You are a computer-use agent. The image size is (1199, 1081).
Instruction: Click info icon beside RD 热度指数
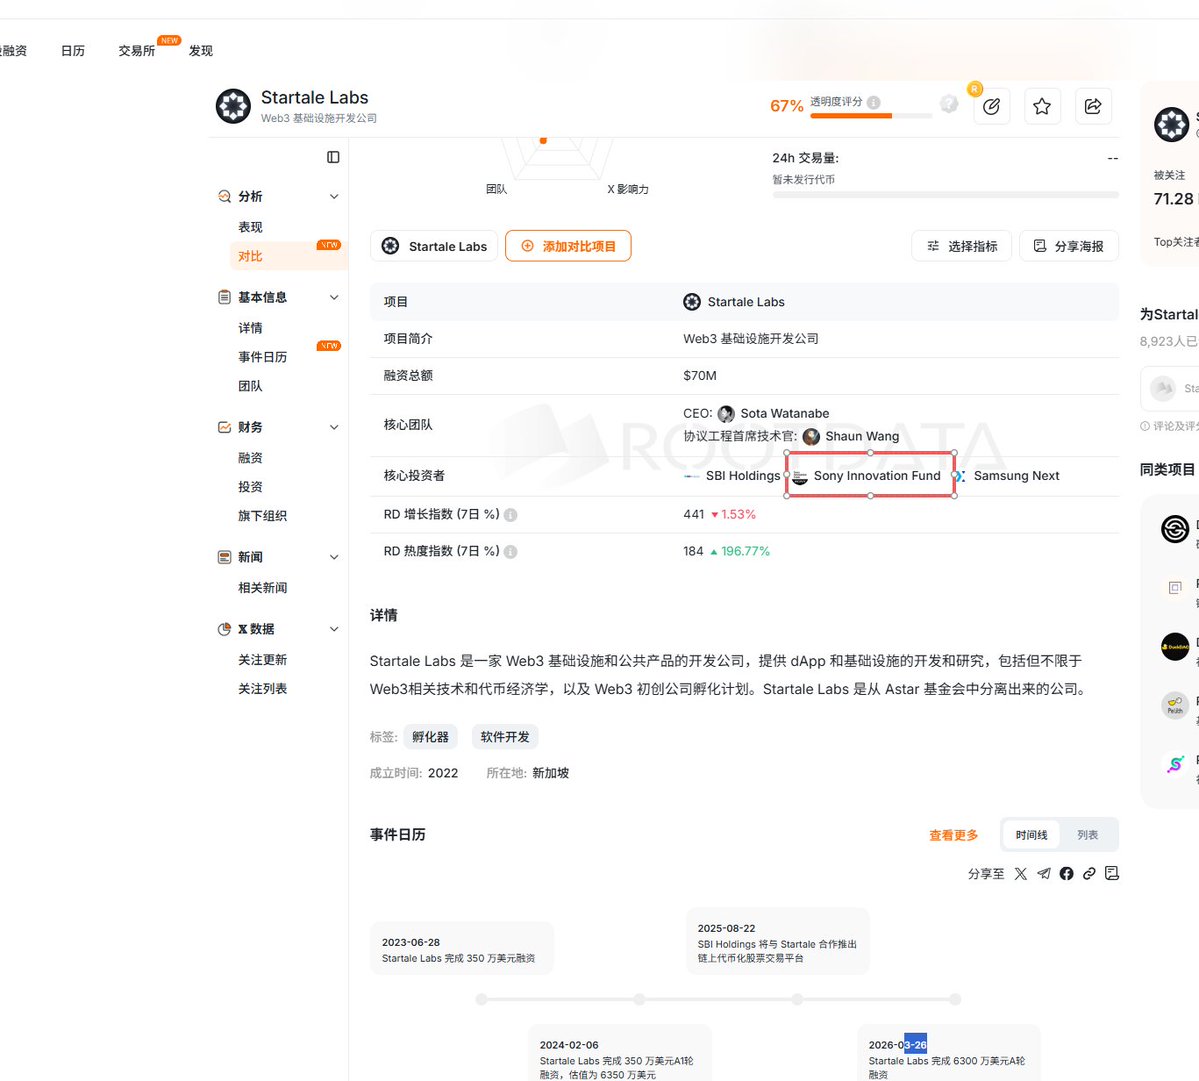point(511,552)
